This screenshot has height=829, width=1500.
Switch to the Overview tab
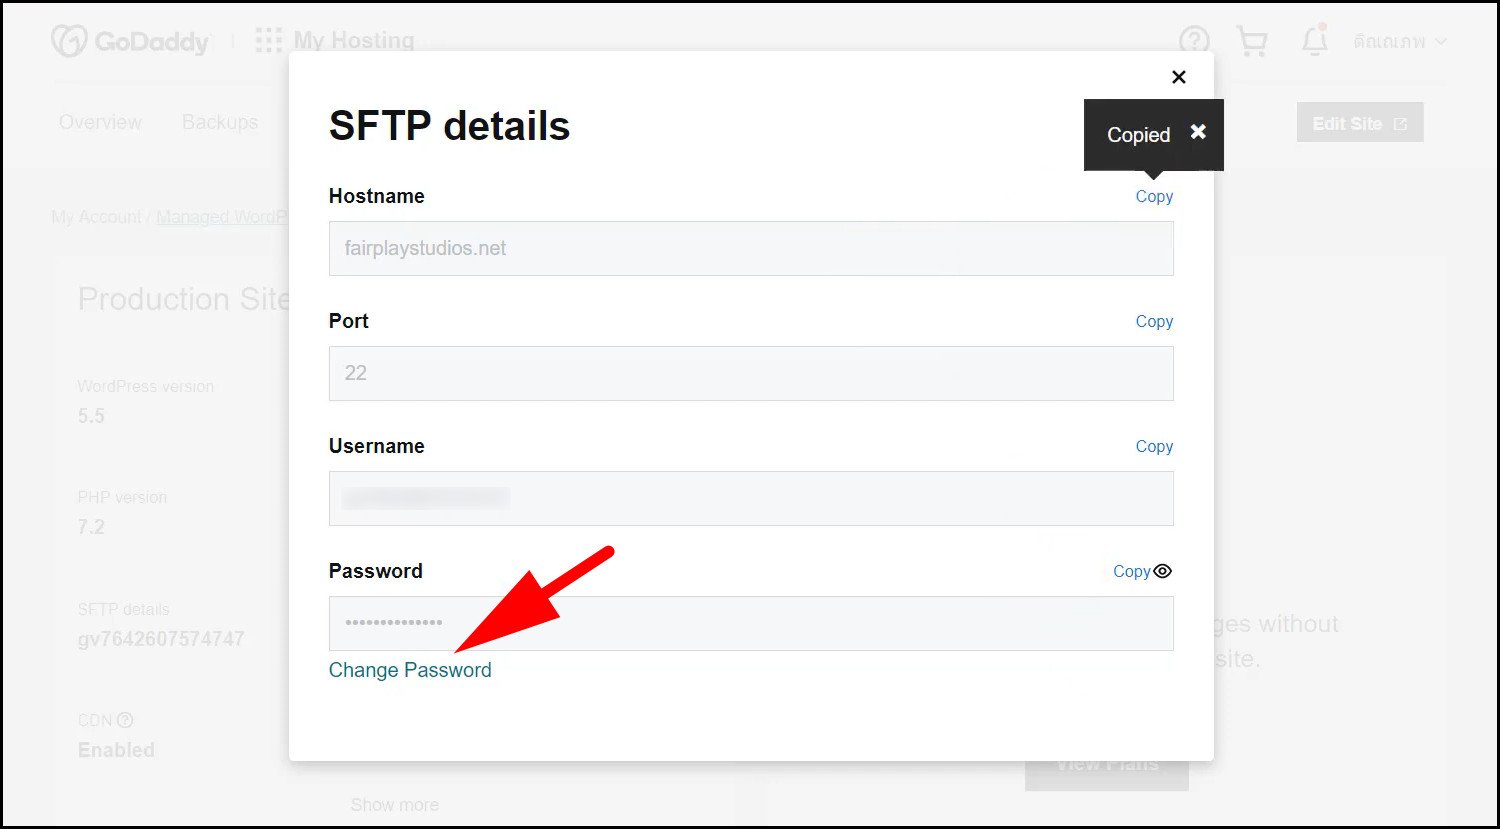coord(100,123)
